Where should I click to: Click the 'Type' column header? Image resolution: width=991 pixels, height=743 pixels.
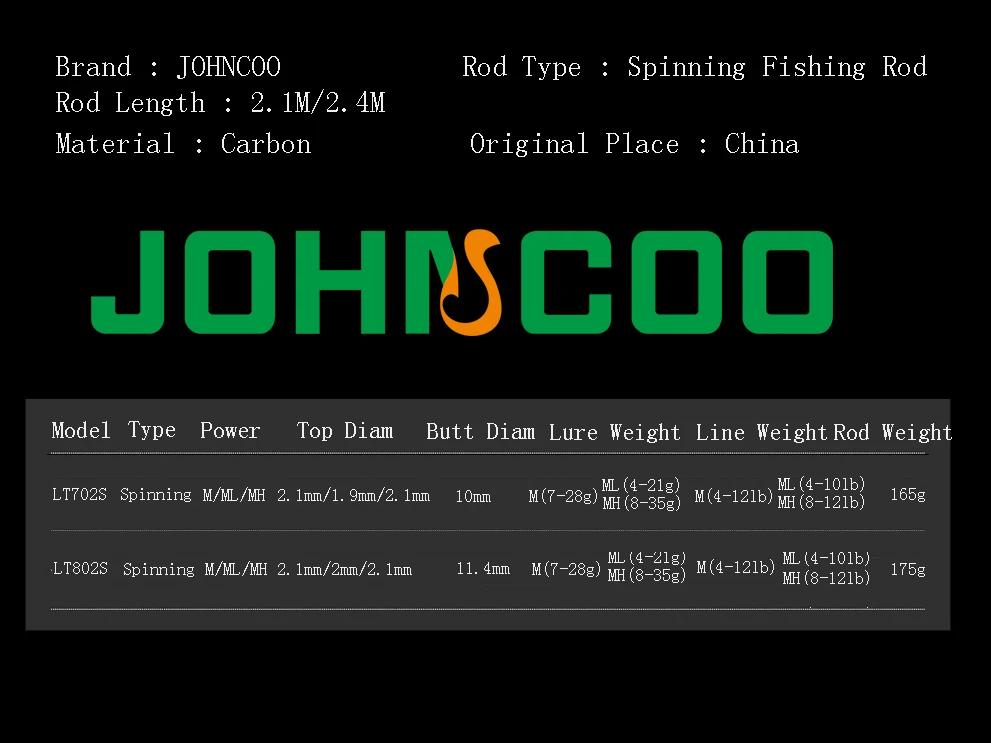[x=152, y=430]
